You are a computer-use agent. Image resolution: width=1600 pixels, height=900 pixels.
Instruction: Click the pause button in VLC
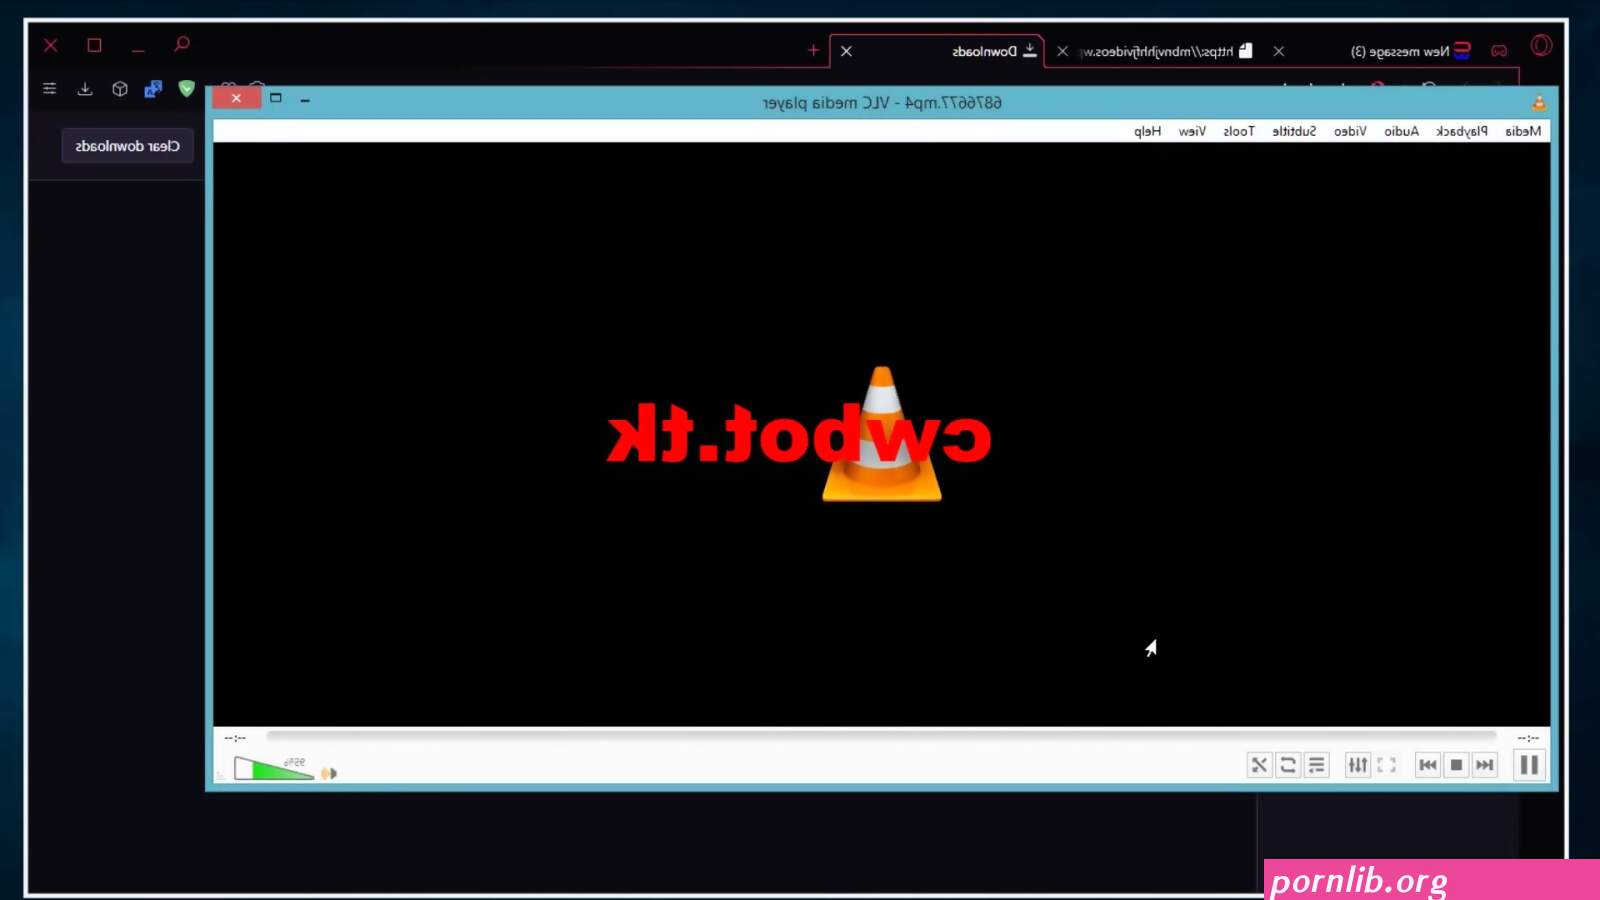click(1529, 765)
